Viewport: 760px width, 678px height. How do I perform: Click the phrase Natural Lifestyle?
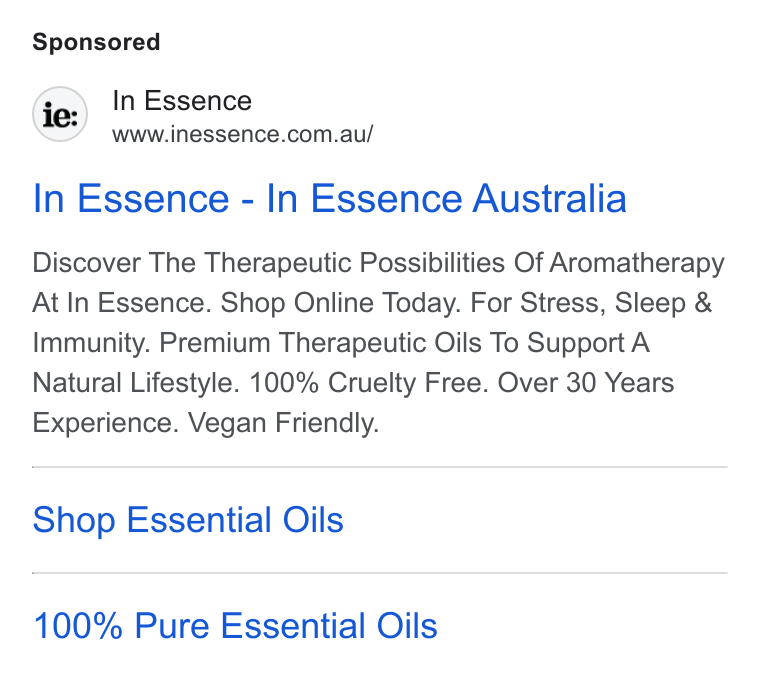click(x=136, y=383)
